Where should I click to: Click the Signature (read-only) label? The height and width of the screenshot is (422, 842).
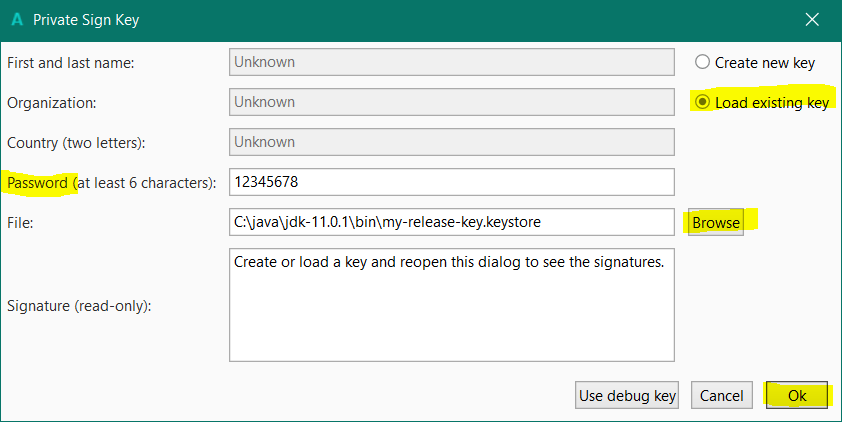[79, 305]
